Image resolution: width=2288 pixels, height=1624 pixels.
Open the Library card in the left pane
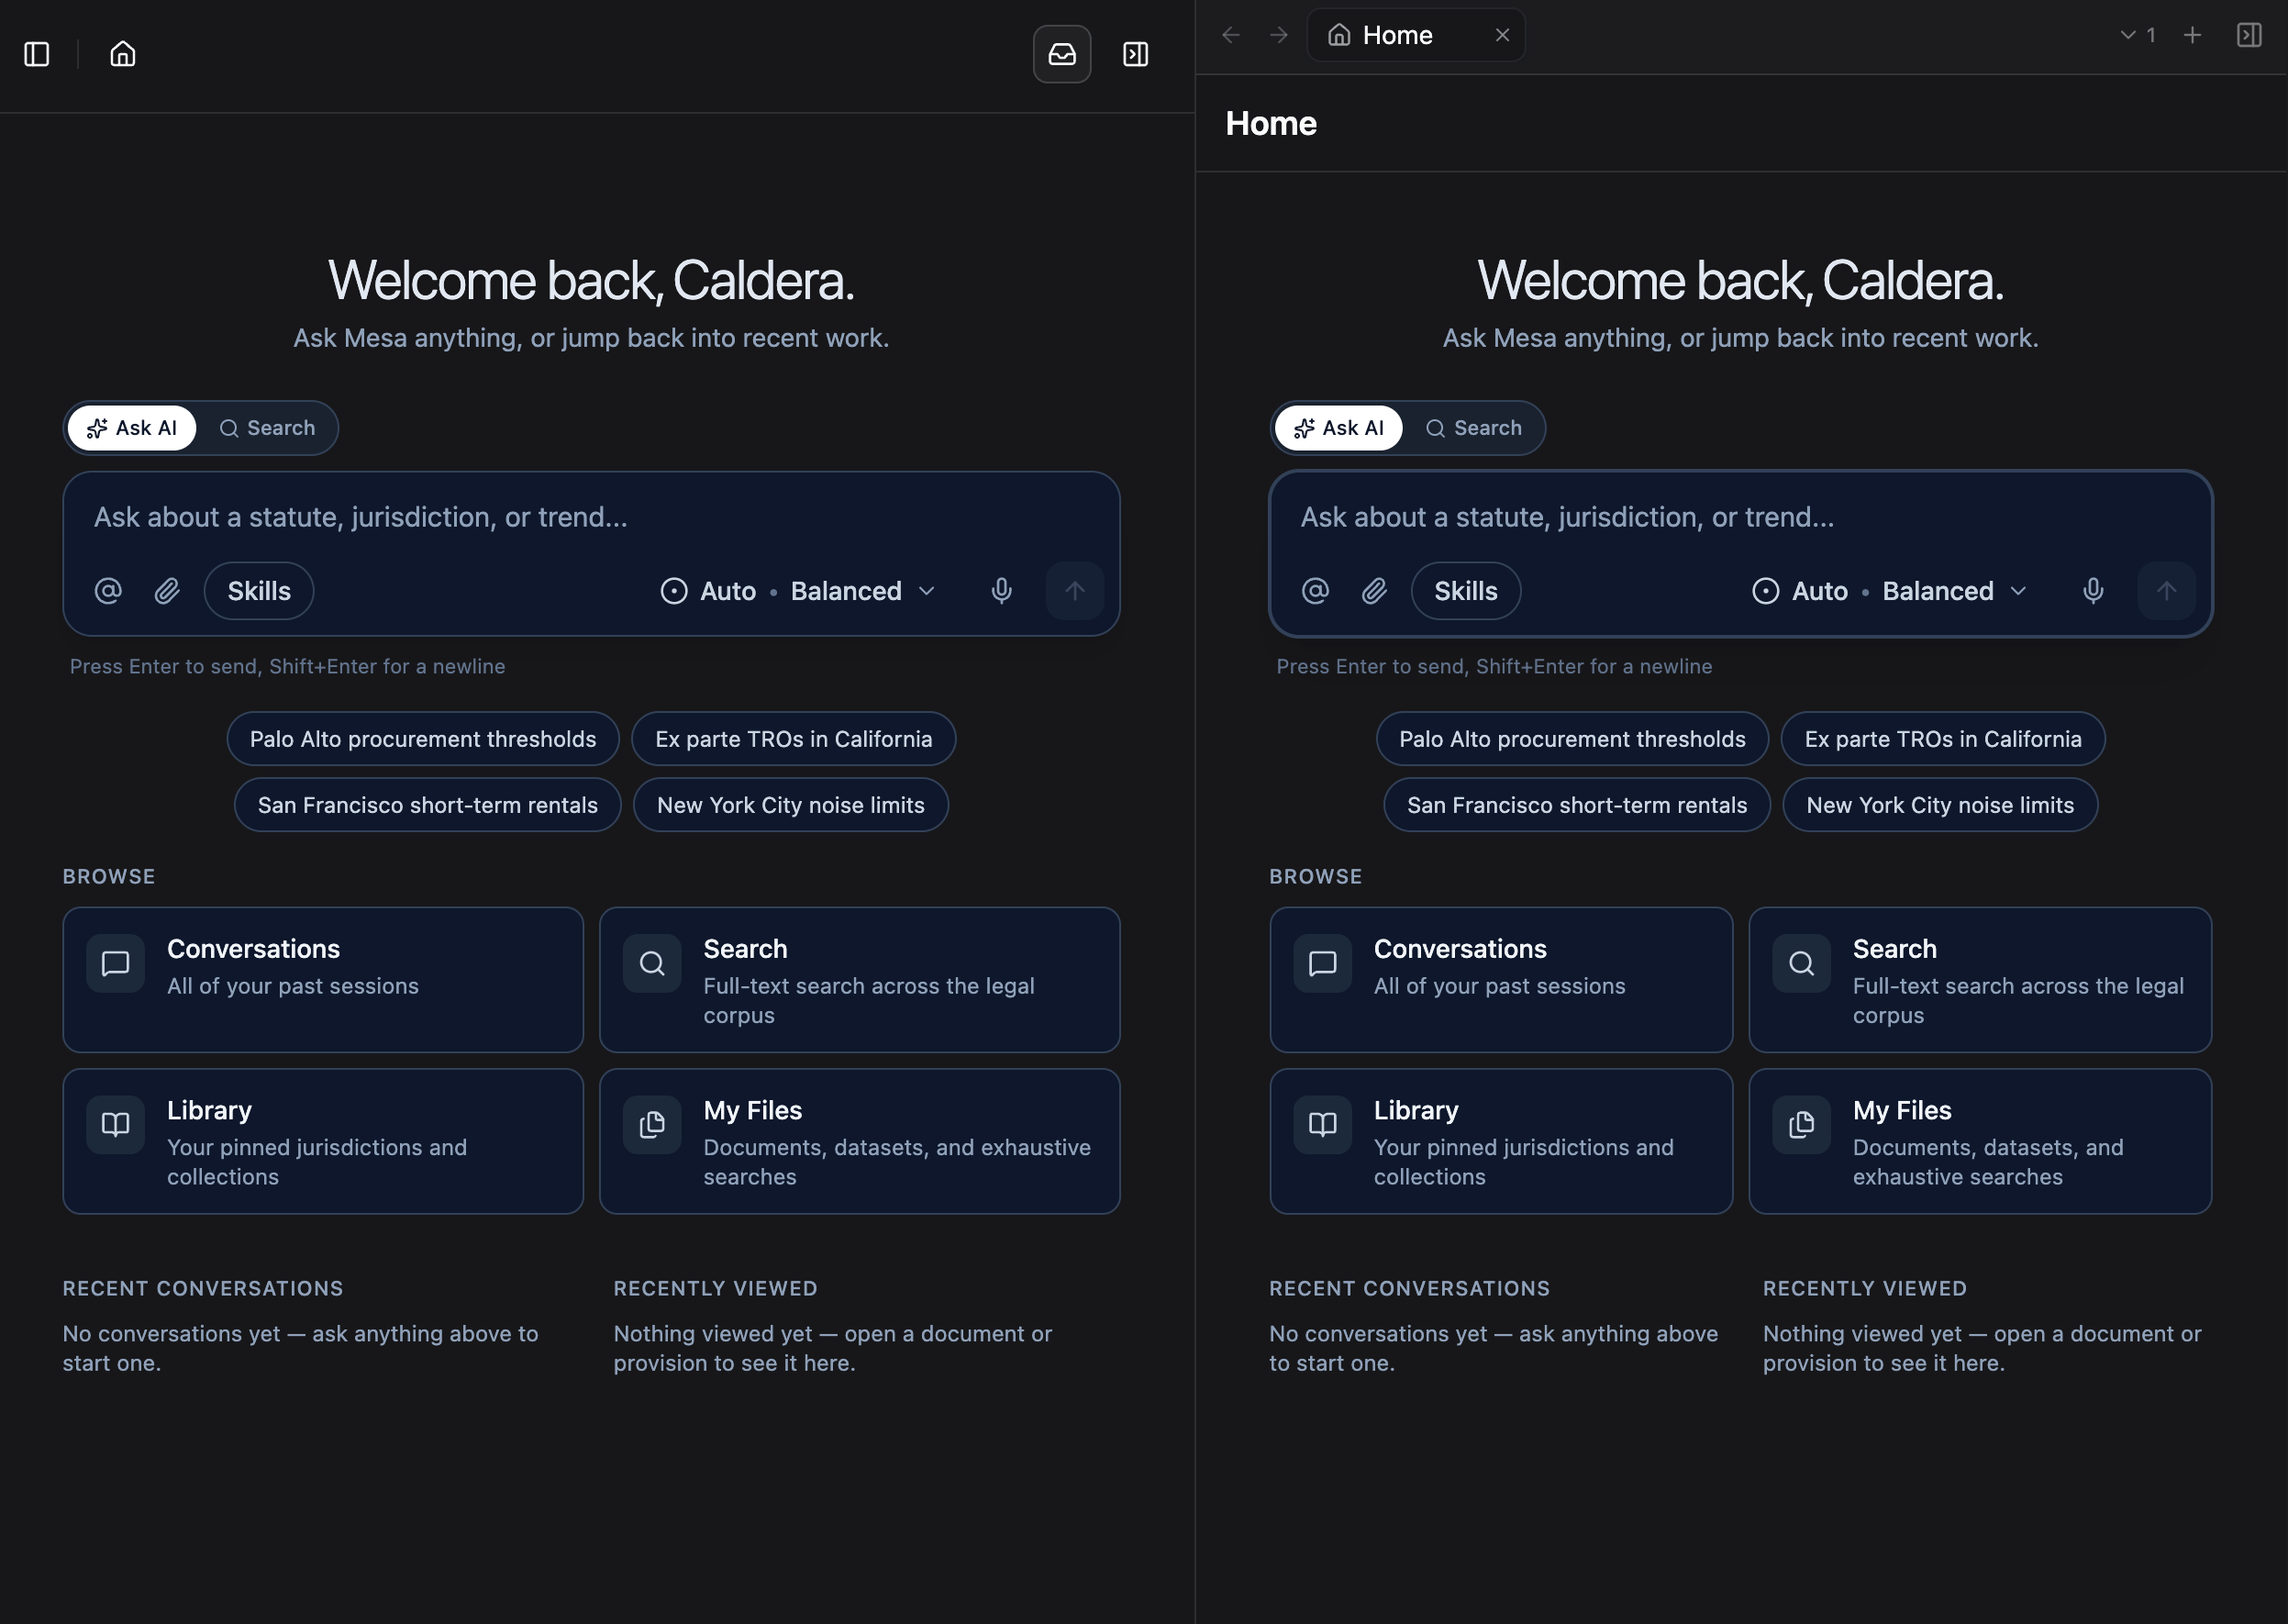click(x=323, y=1141)
